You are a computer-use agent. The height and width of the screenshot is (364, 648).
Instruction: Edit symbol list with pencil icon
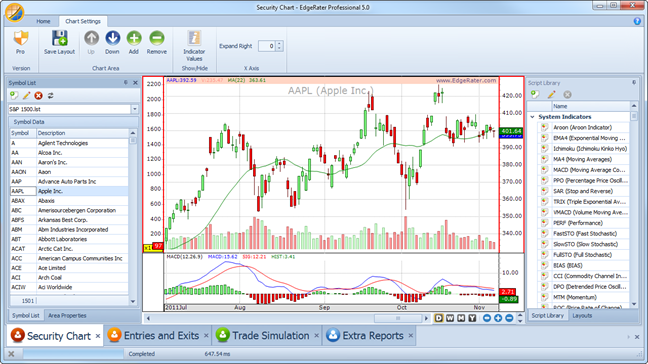pyautogui.click(x=26, y=95)
